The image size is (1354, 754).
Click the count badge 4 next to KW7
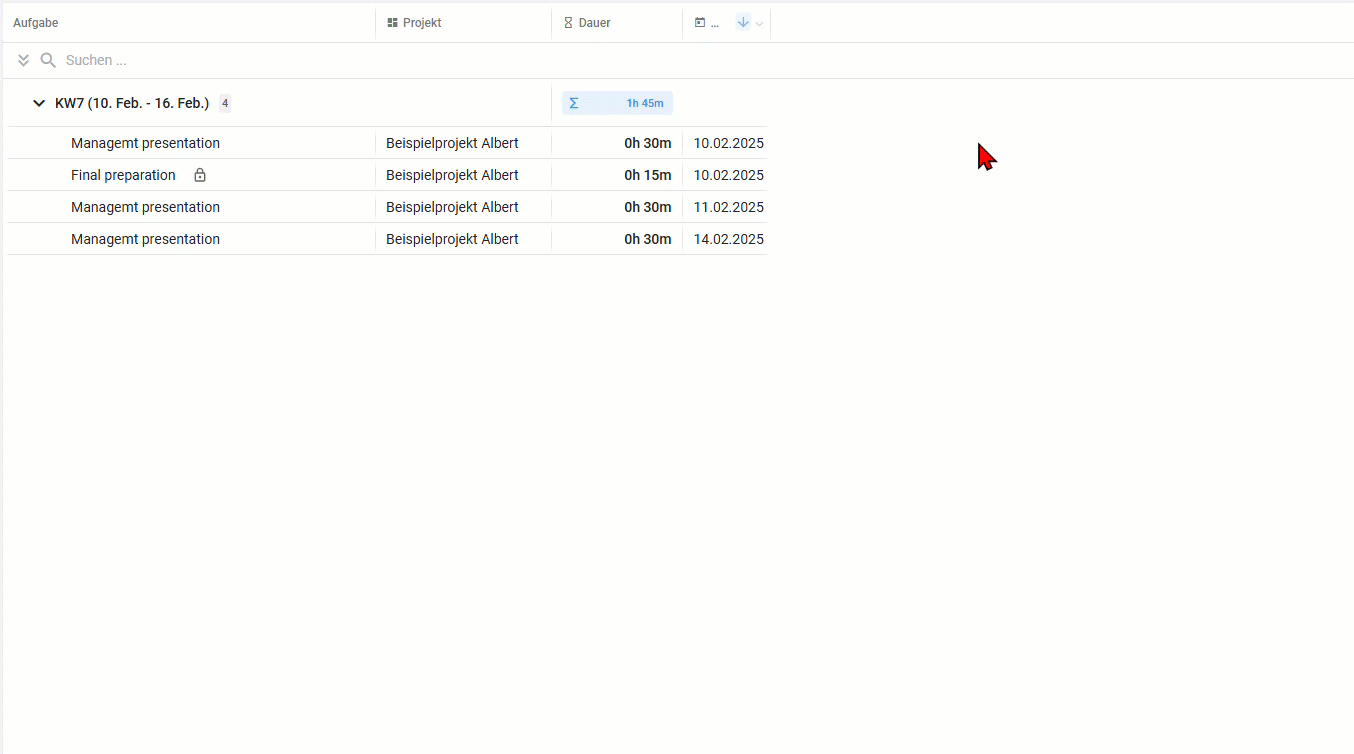(x=225, y=103)
